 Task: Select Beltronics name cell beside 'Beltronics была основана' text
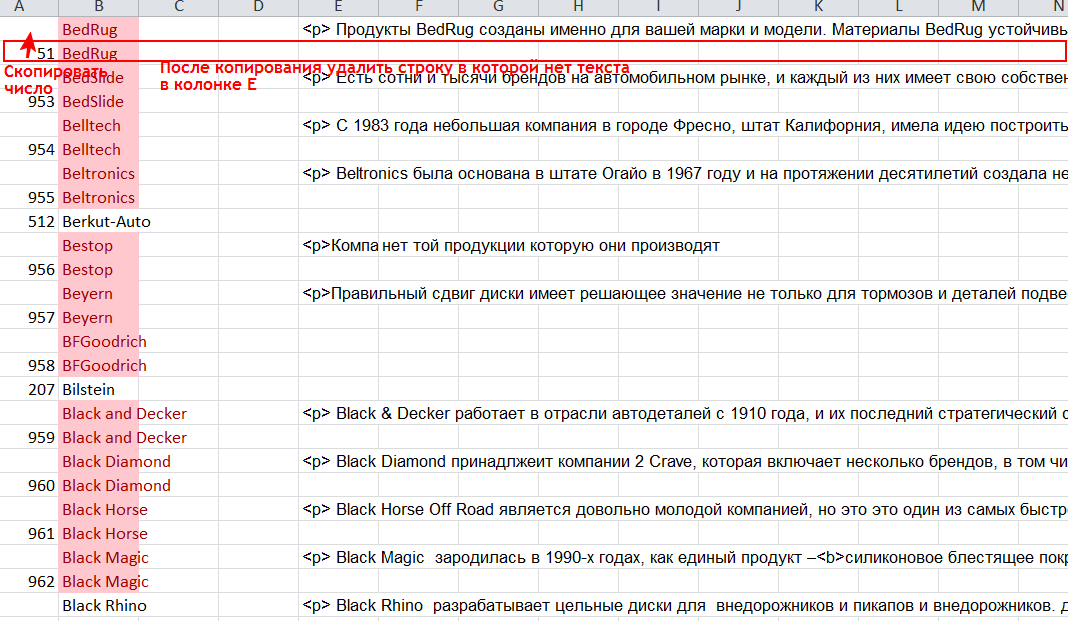coord(99,174)
